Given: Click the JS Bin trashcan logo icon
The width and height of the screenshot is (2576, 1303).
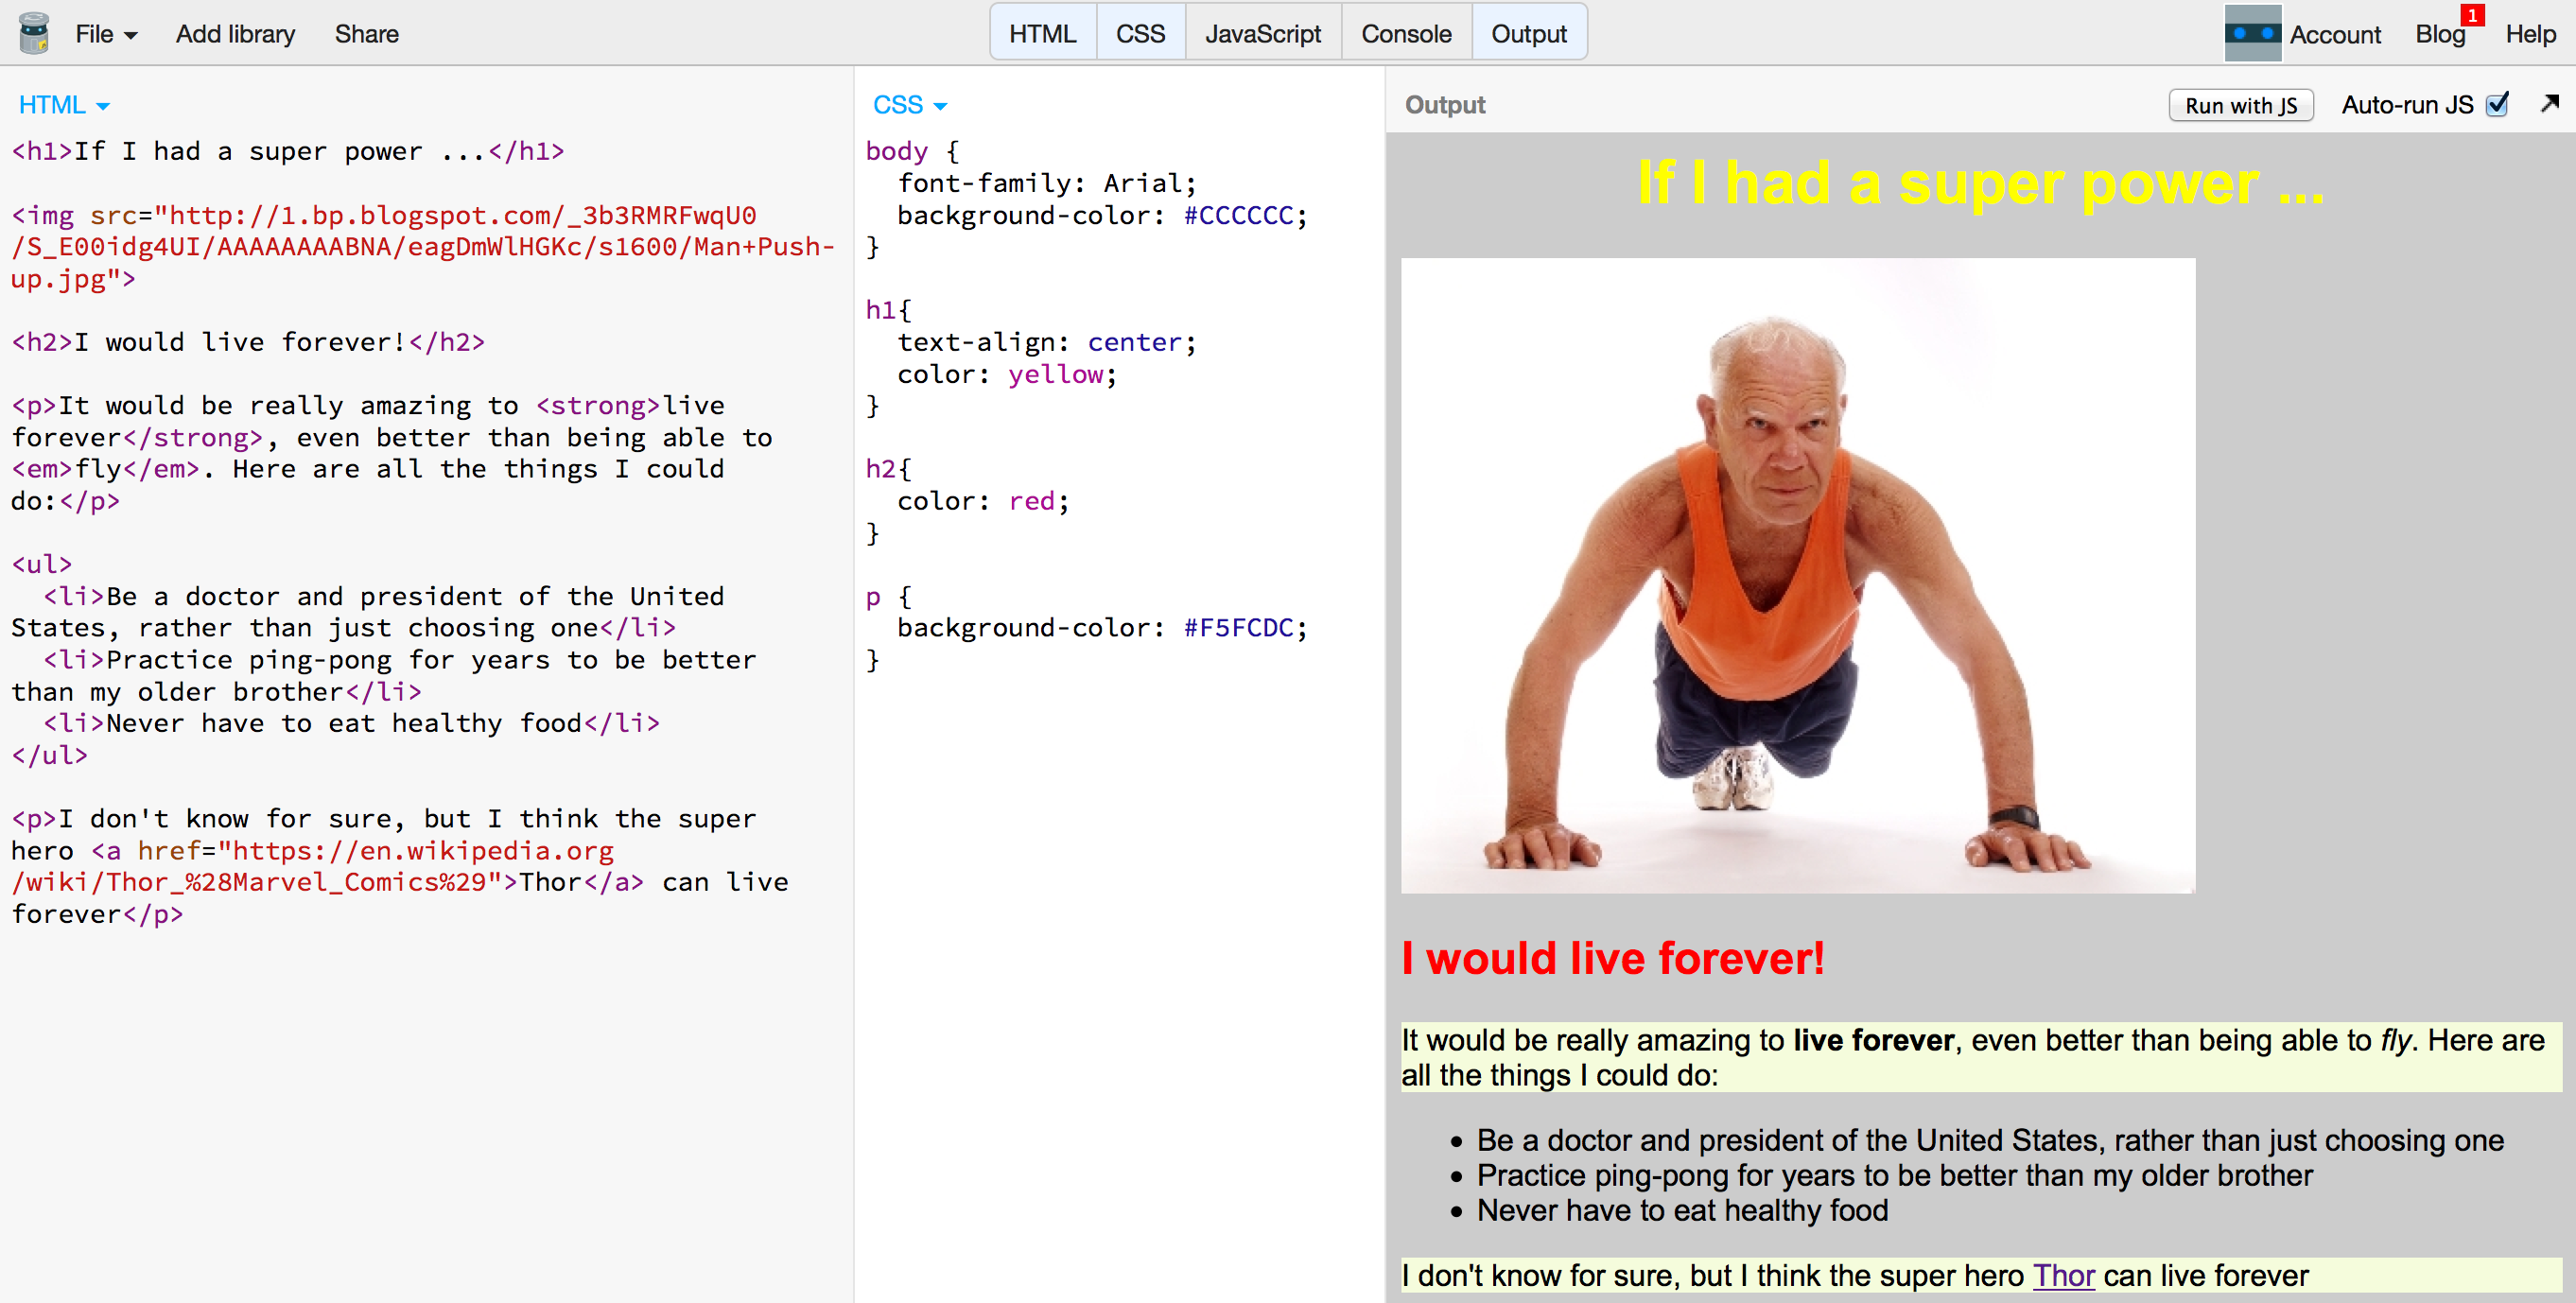Looking at the screenshot, I should point(34,33).
